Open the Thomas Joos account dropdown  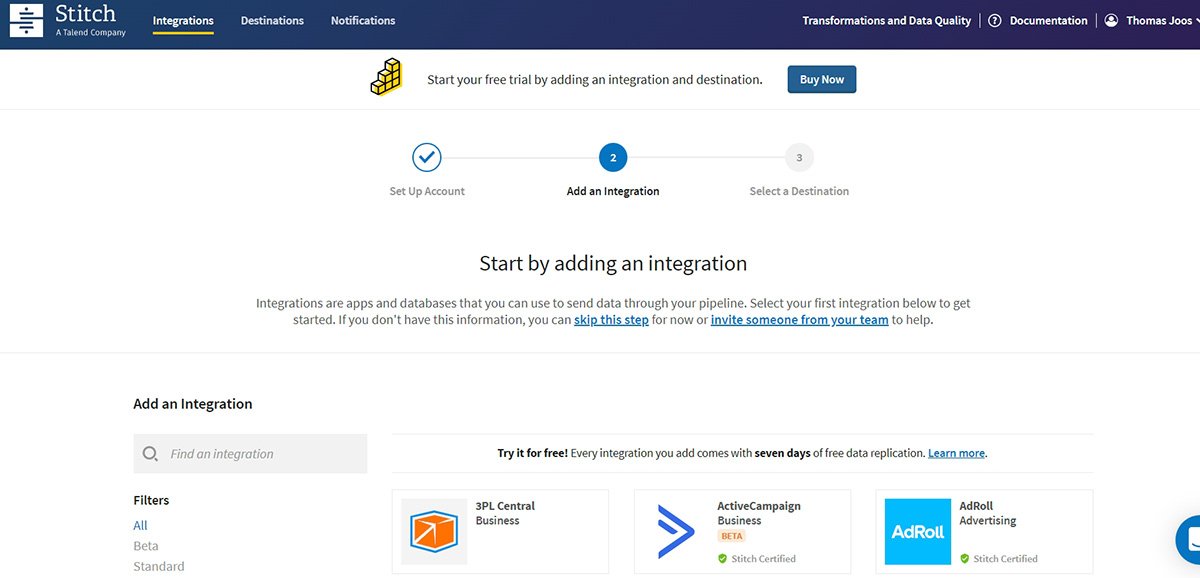tap(1160, 19)
